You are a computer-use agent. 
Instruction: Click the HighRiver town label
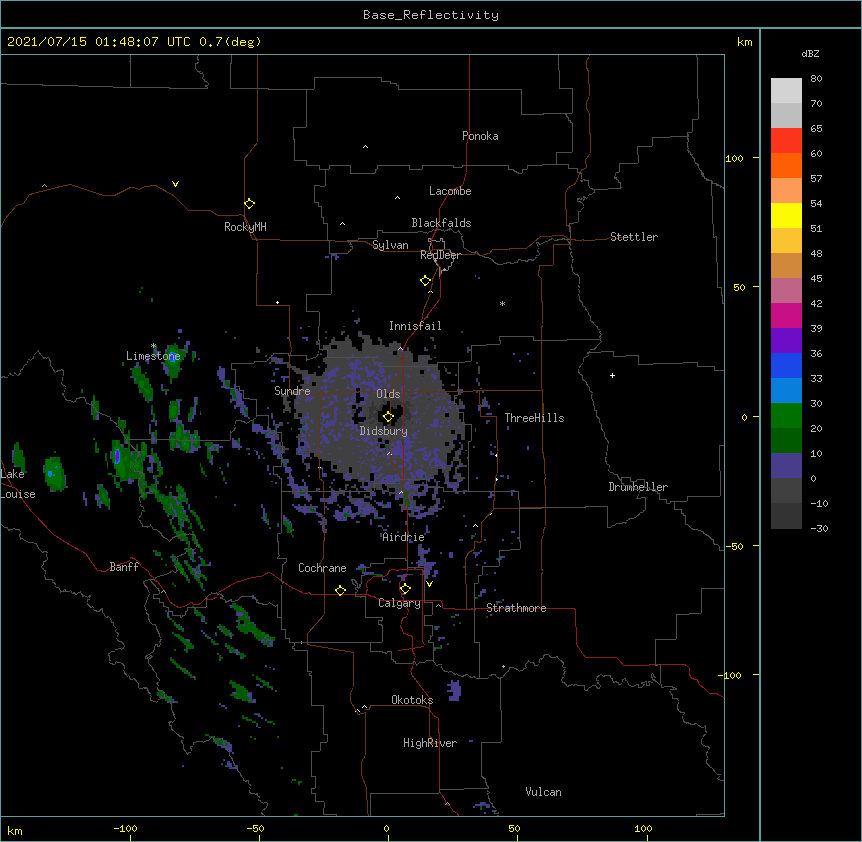coord(430,743)
